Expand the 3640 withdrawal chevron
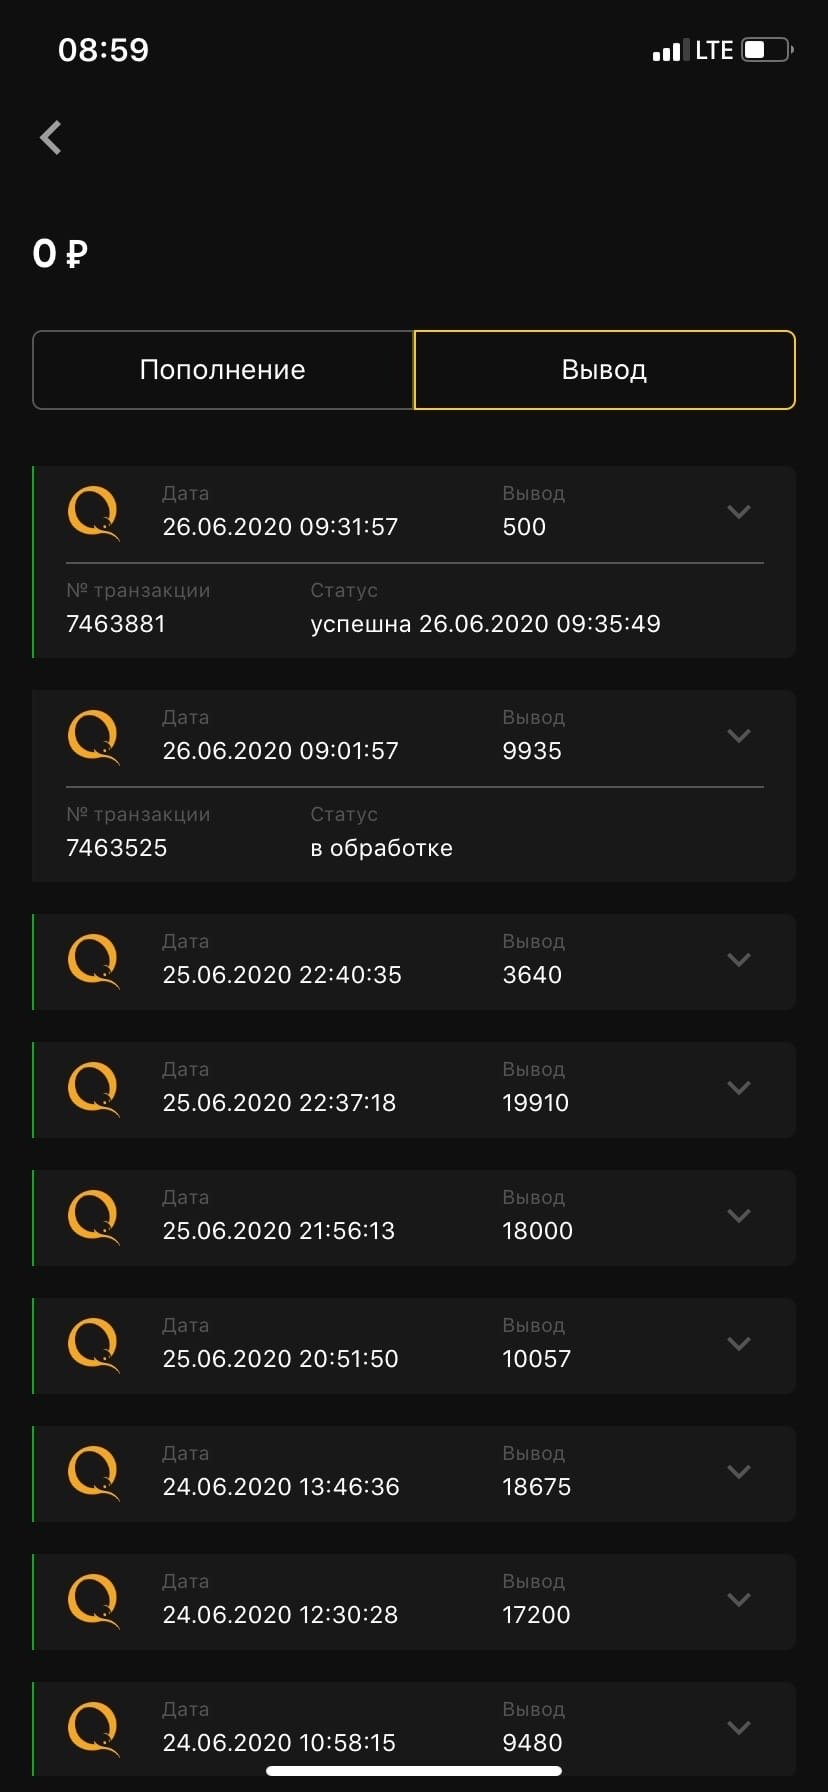This screenshot has width=828, height=1792. click(x=739, y=960)
